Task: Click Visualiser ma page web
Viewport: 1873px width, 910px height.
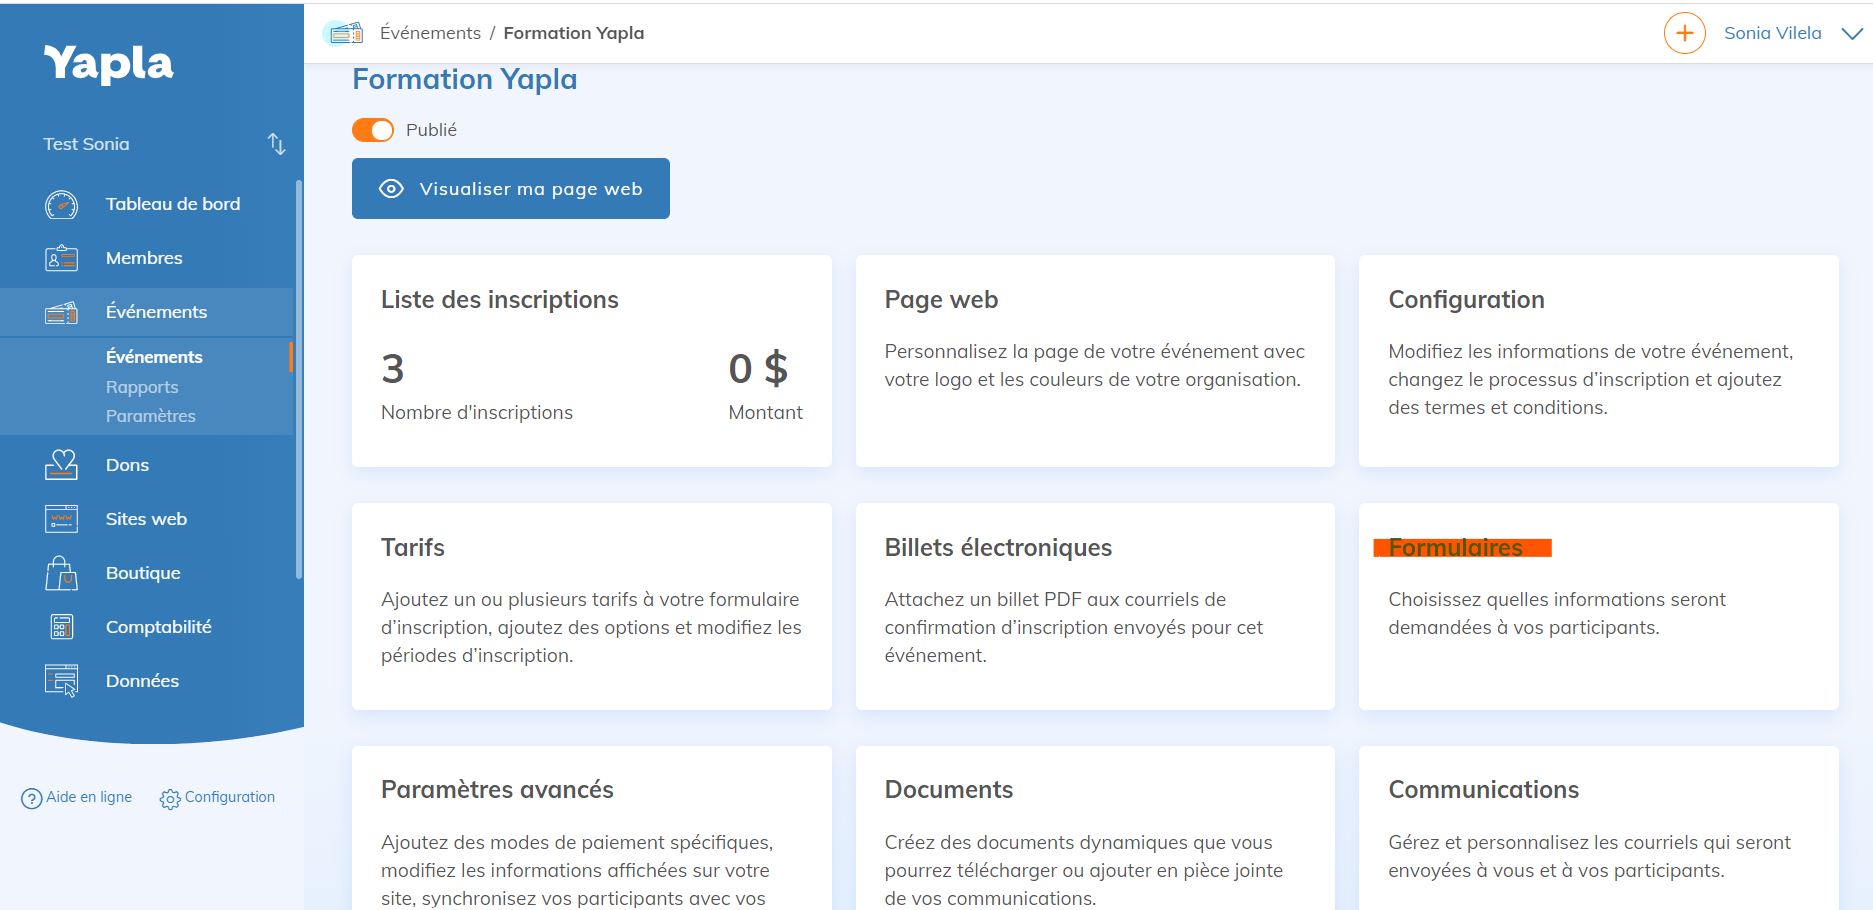Action: [x=510, y=188]
